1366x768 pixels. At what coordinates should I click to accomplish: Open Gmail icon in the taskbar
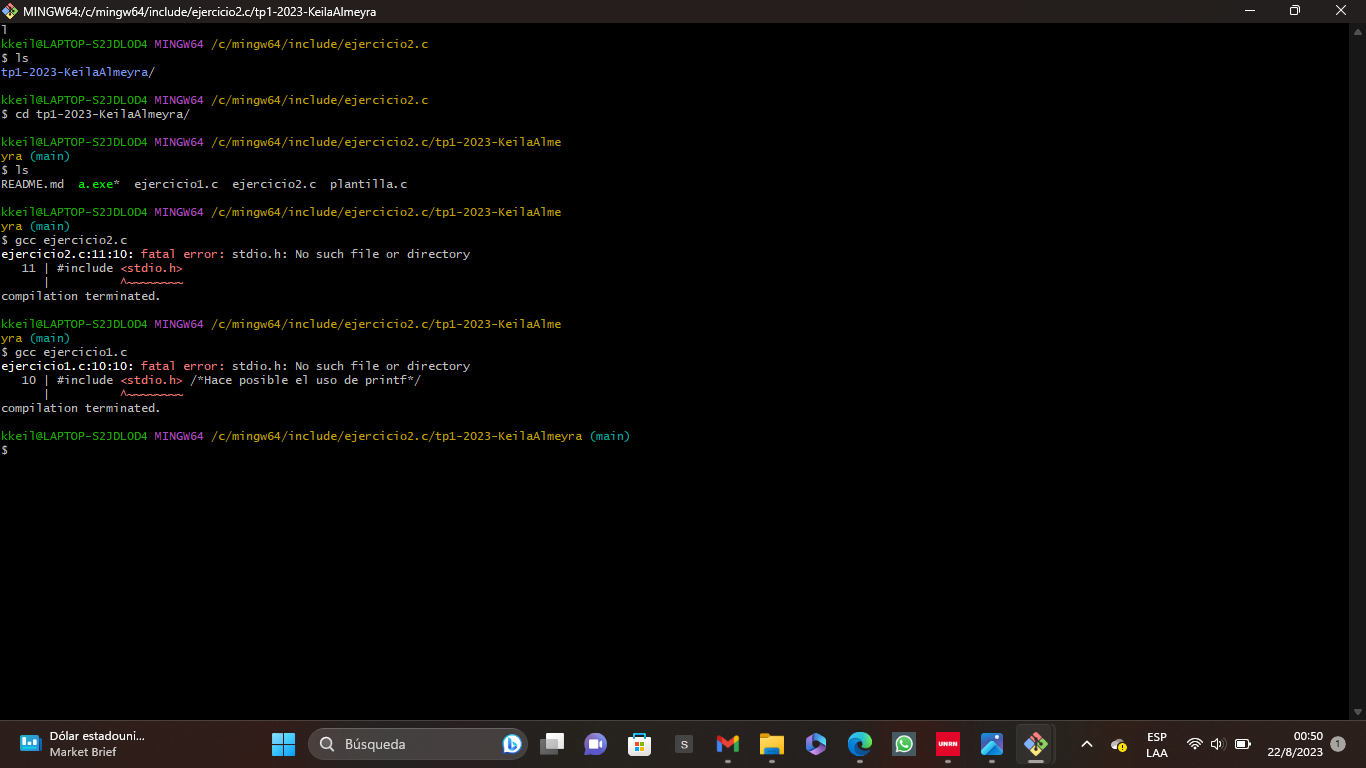tap(727, 744)
